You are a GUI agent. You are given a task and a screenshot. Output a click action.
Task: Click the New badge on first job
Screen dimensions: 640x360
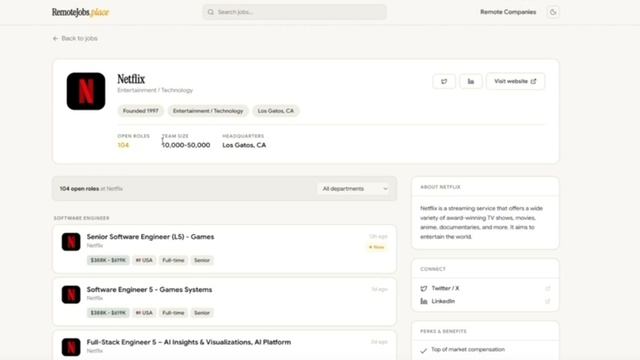click(x=376, y=247)
